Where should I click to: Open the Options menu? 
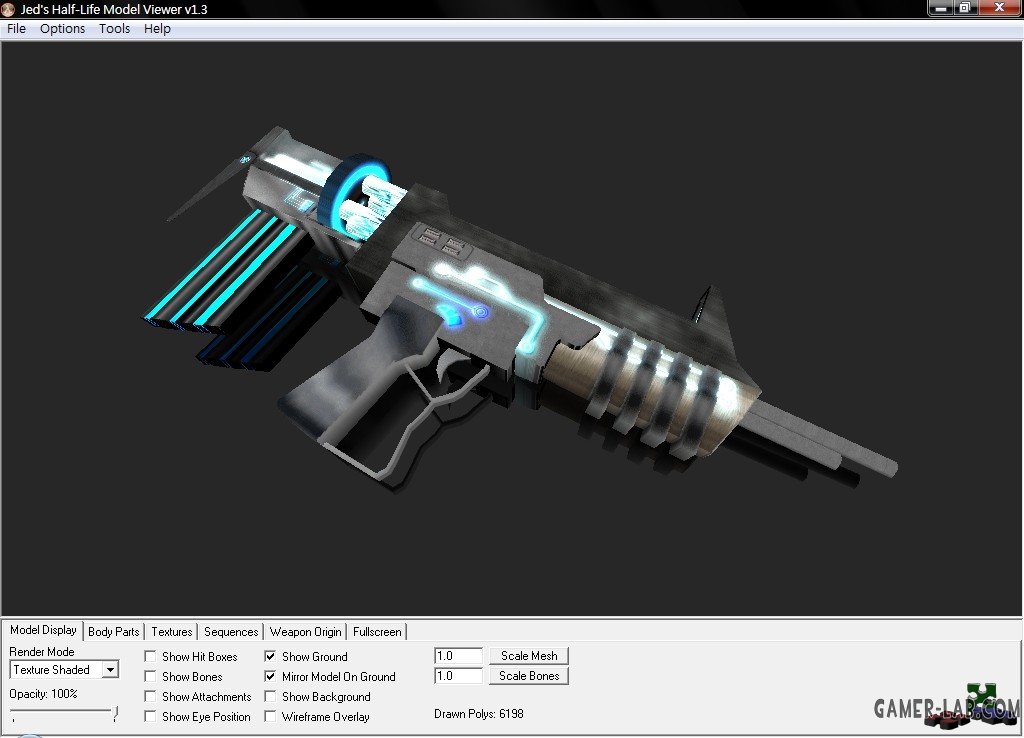[62, 29]
